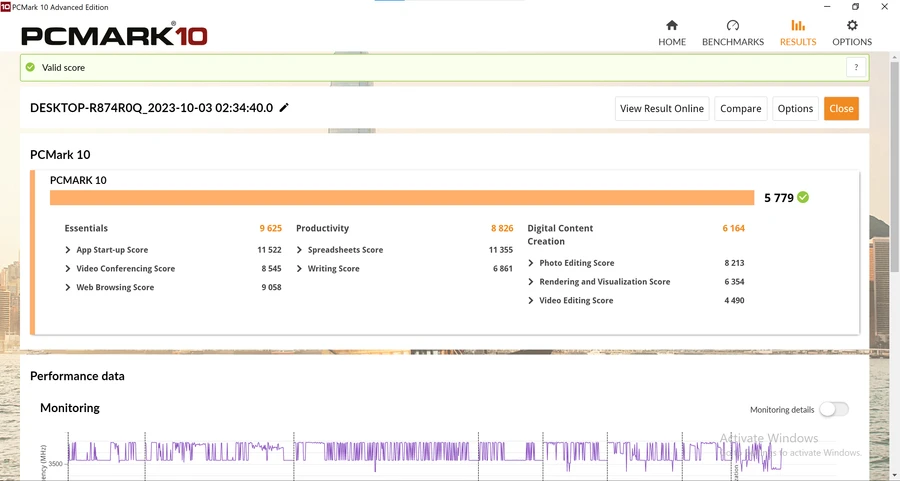The height and width of the screenshot is (481, 900).
Task: Click the Productivity heading
Action: coord(322,228)
